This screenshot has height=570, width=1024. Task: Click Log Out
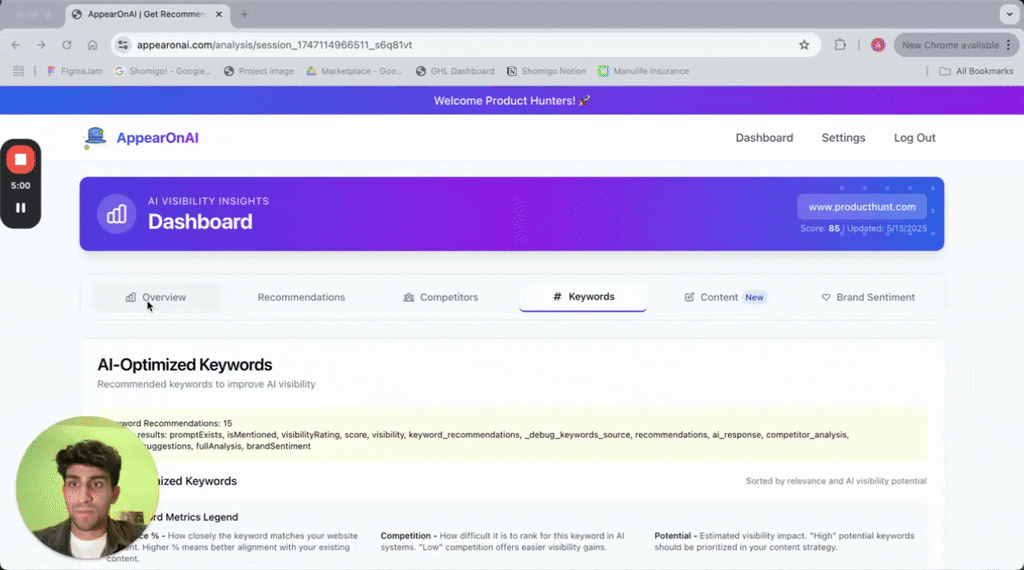point(914,138)
